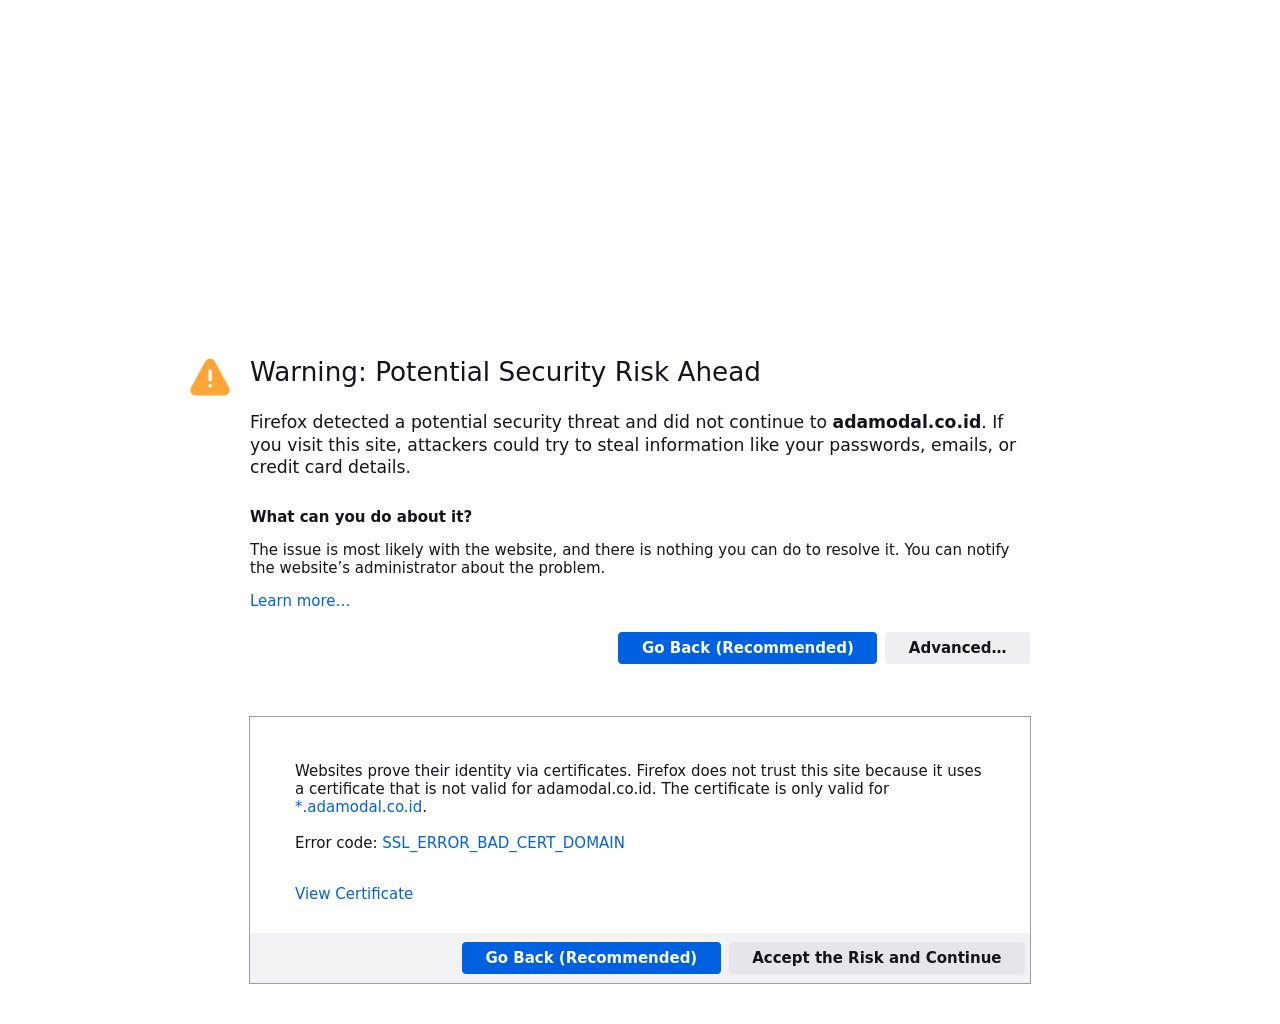Click the "credit card details." line of text
Screen dimensions: 1280x1024
[x=330, y=467]
